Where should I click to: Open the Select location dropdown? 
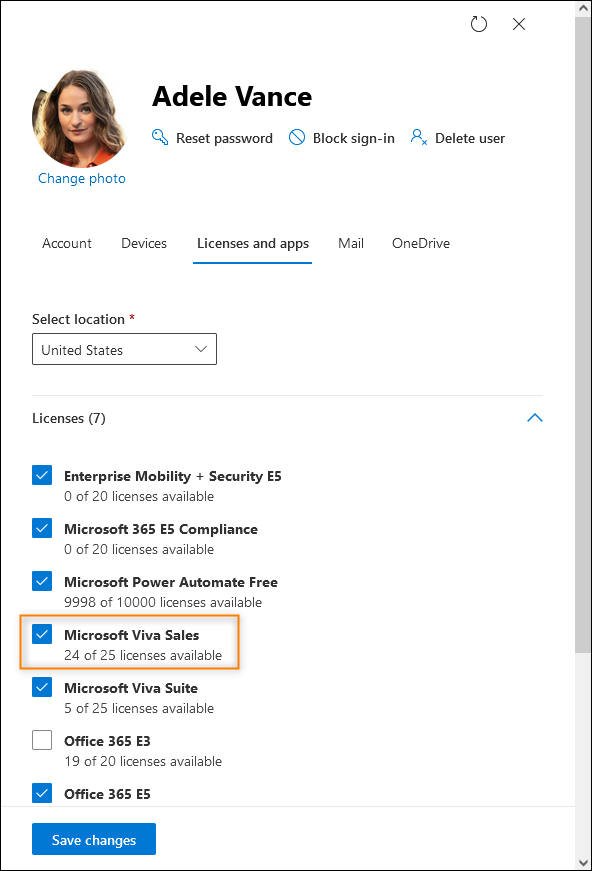coord(124,349)
